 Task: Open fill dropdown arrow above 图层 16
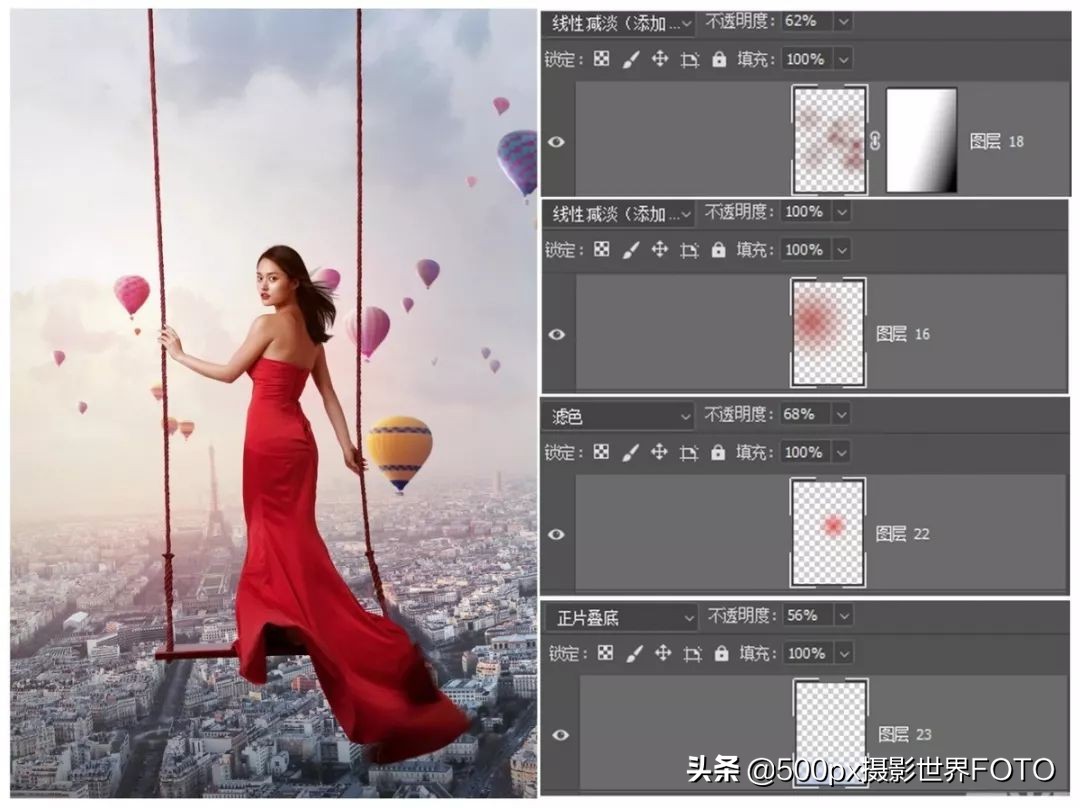pos(842,250)
